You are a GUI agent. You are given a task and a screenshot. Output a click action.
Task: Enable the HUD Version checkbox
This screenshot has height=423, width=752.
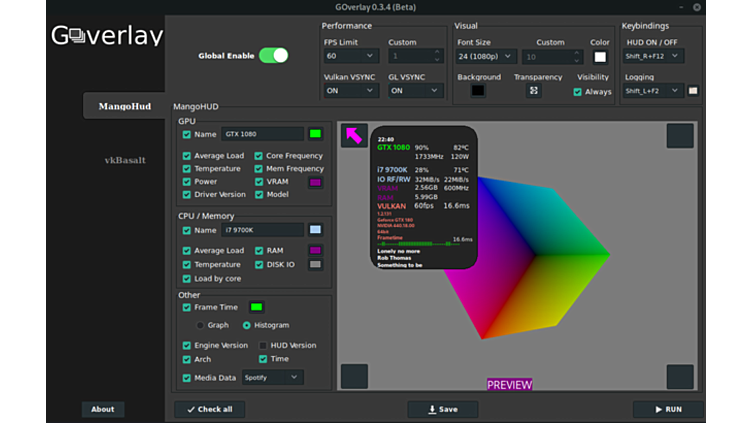[263, 346]
